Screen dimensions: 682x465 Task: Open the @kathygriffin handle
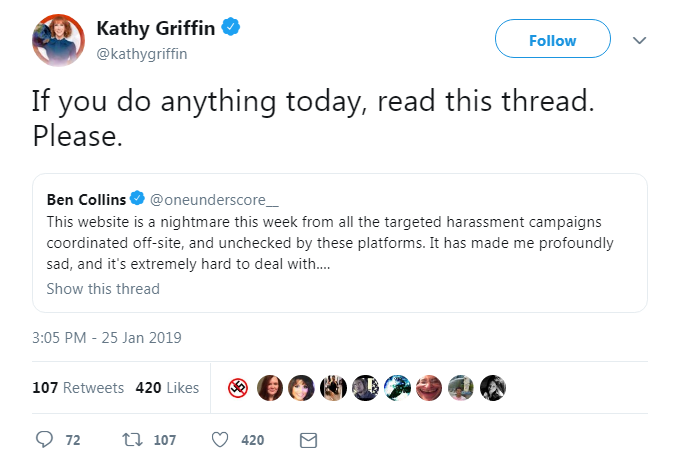click(142, 54)
